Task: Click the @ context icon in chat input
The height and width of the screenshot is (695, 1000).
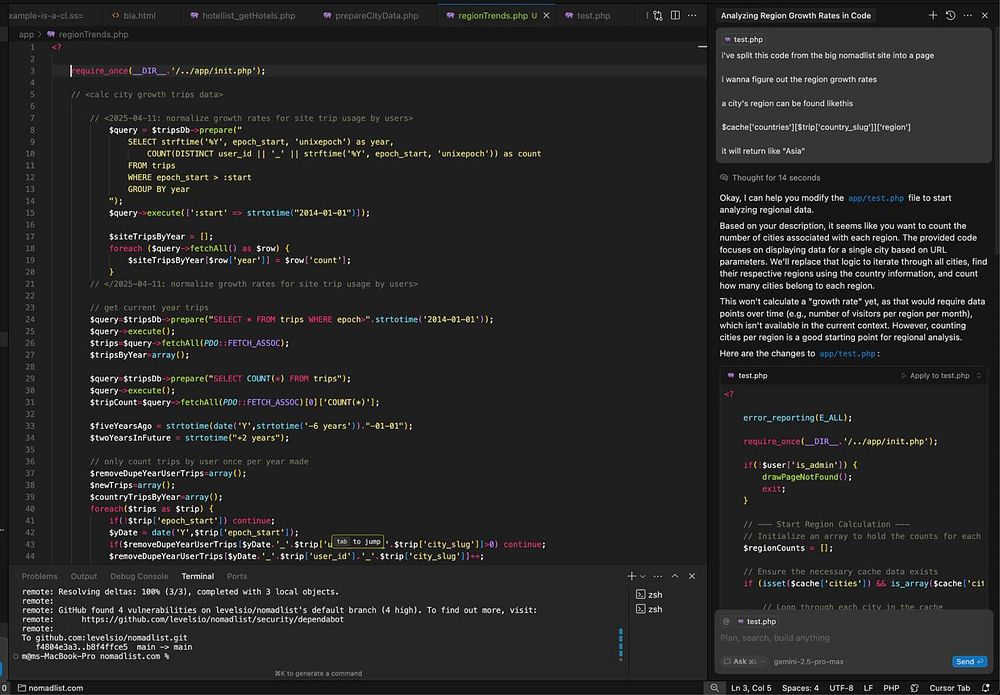Action: coord(726,621)
